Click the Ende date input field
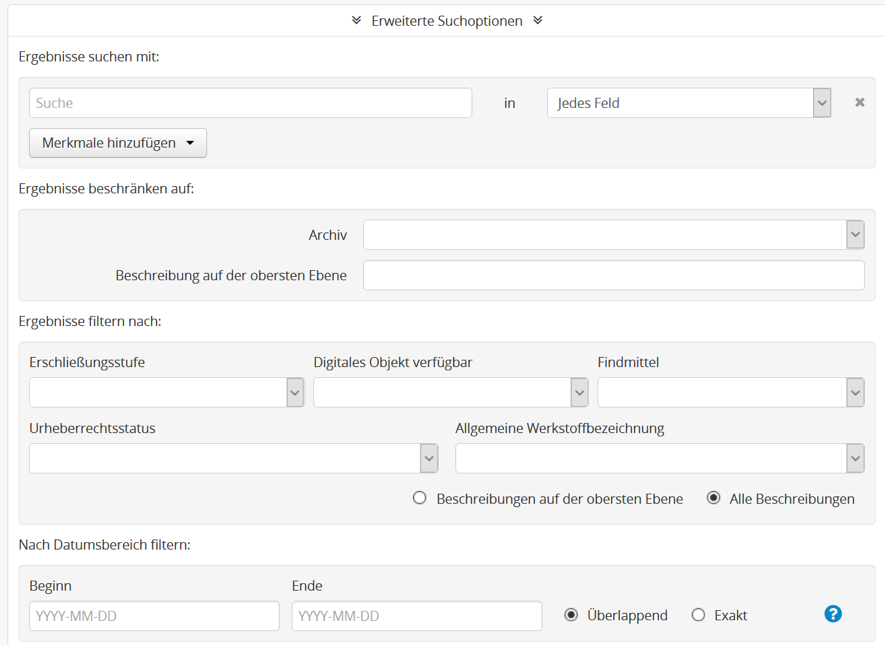This screenshot has height=645, width=885. click(416, 616)
